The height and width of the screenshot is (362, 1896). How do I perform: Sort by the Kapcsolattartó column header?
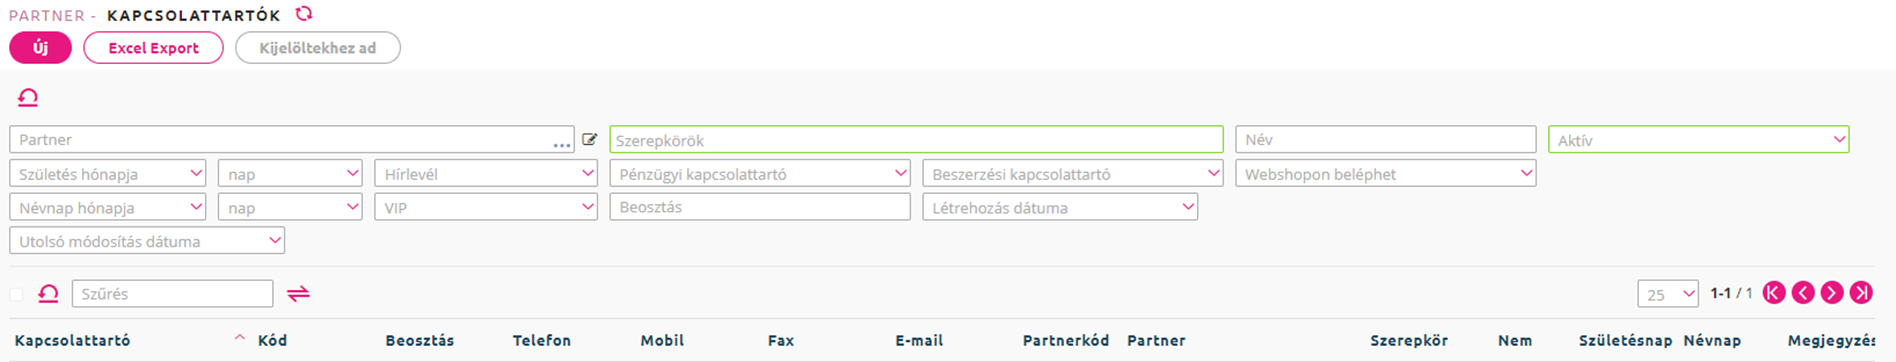[x=72, y=340]
